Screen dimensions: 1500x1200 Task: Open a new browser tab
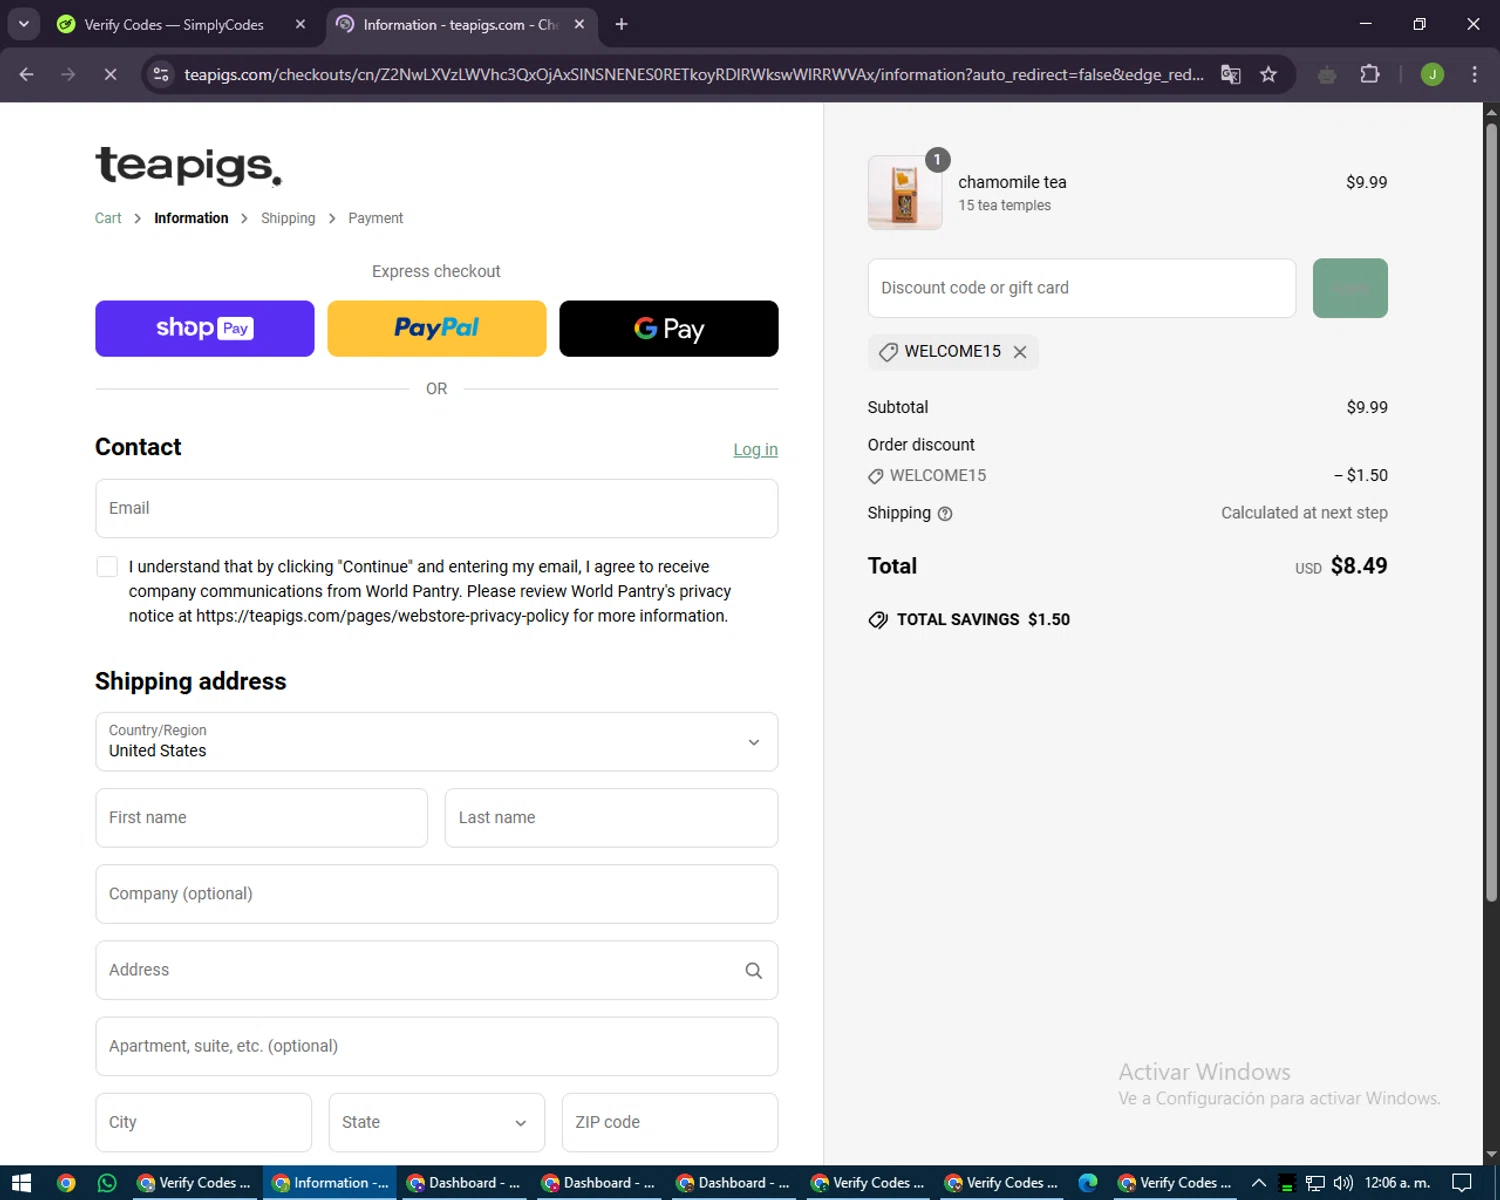[x=621, y=24]
